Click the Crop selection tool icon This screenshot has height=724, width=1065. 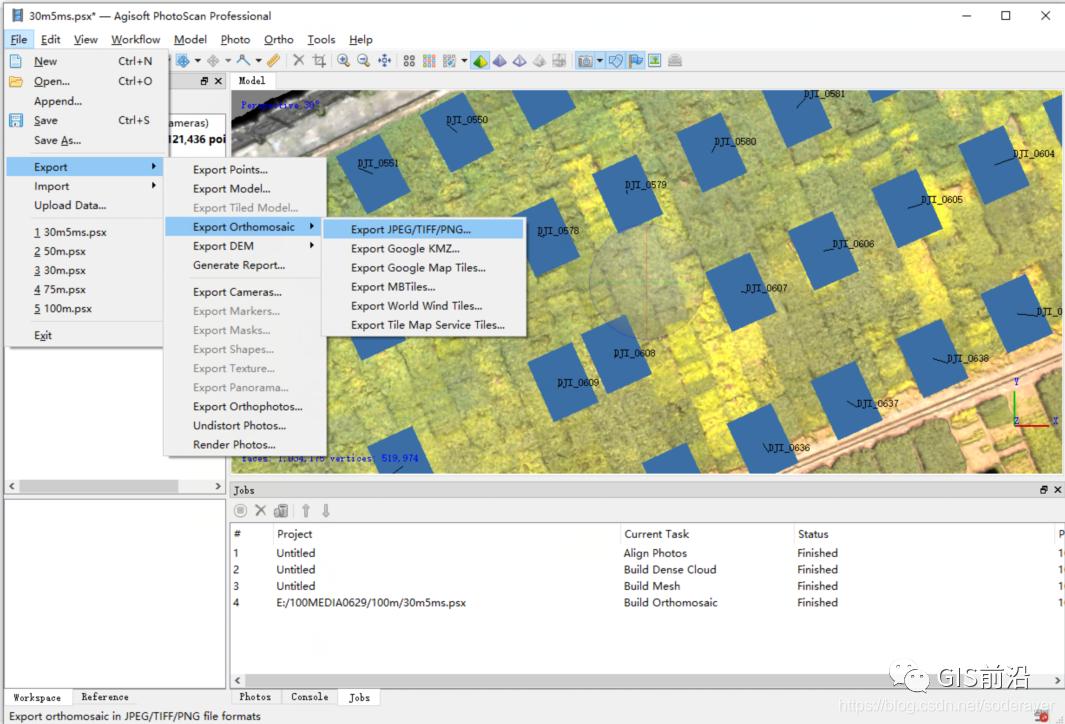pos(319,61)
